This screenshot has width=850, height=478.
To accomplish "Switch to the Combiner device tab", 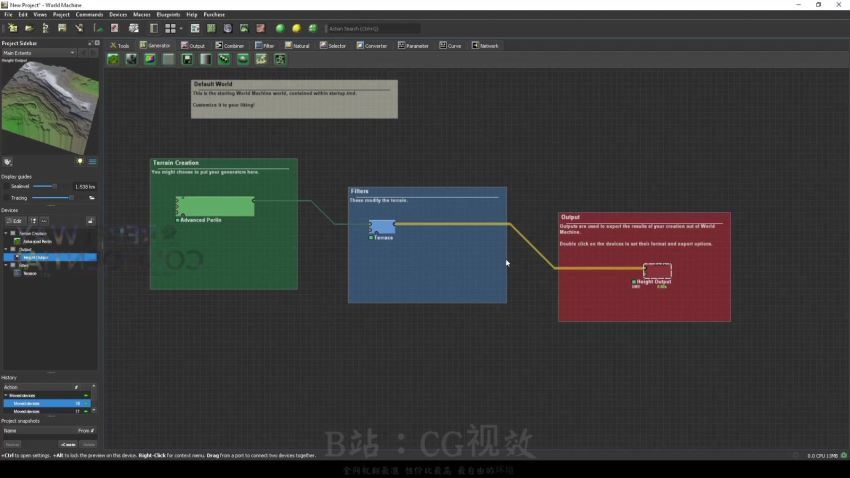I will tap(230, 46).
